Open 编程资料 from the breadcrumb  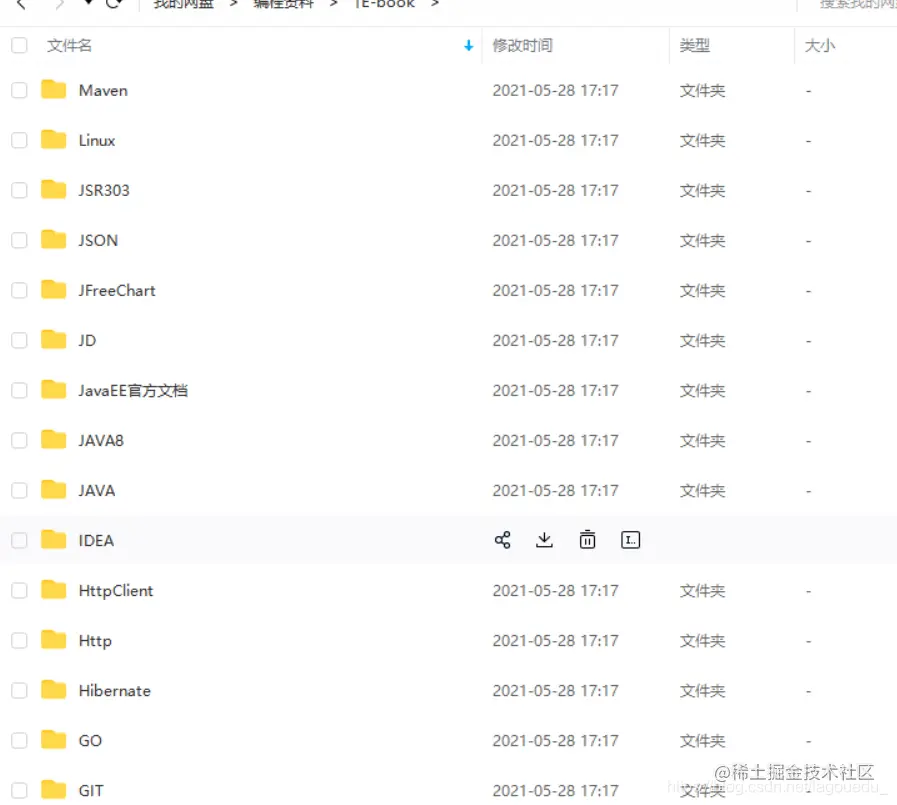pyautogui.click(x=283, y=4)
